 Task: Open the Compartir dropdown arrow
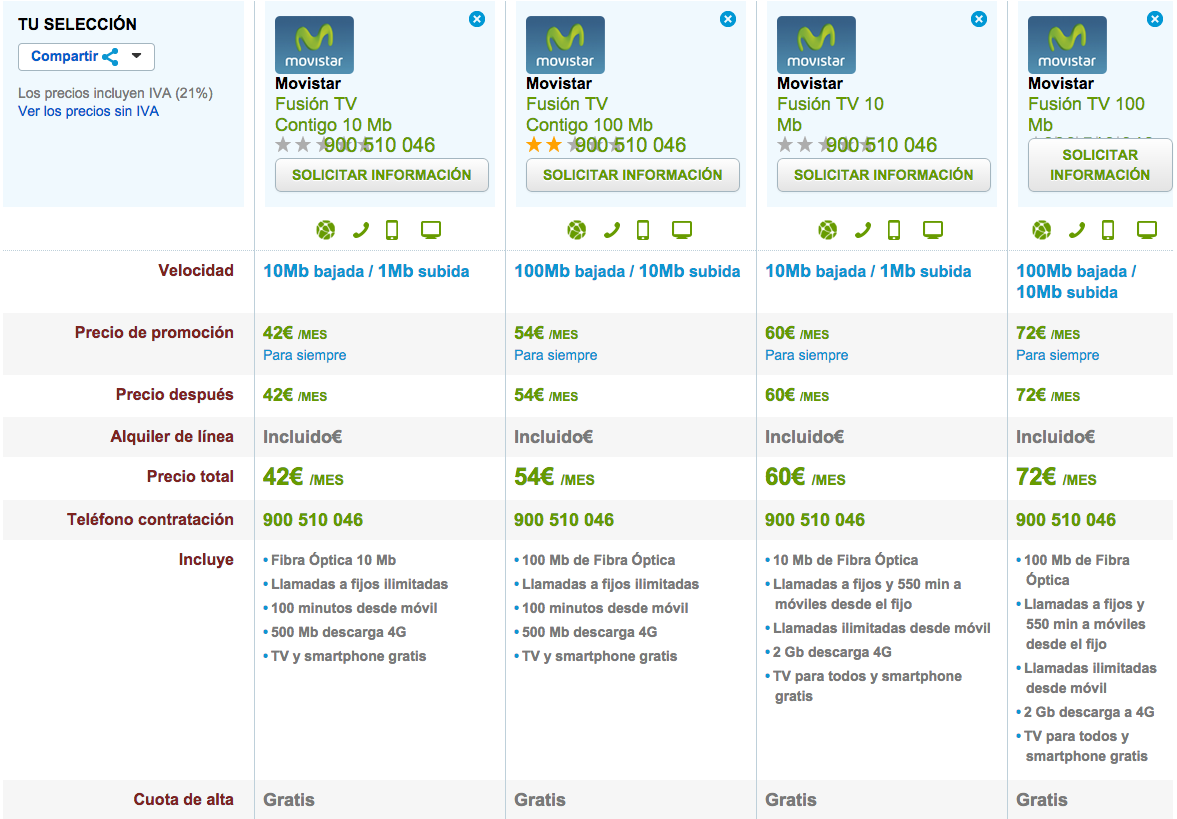[x=137, y=56]
